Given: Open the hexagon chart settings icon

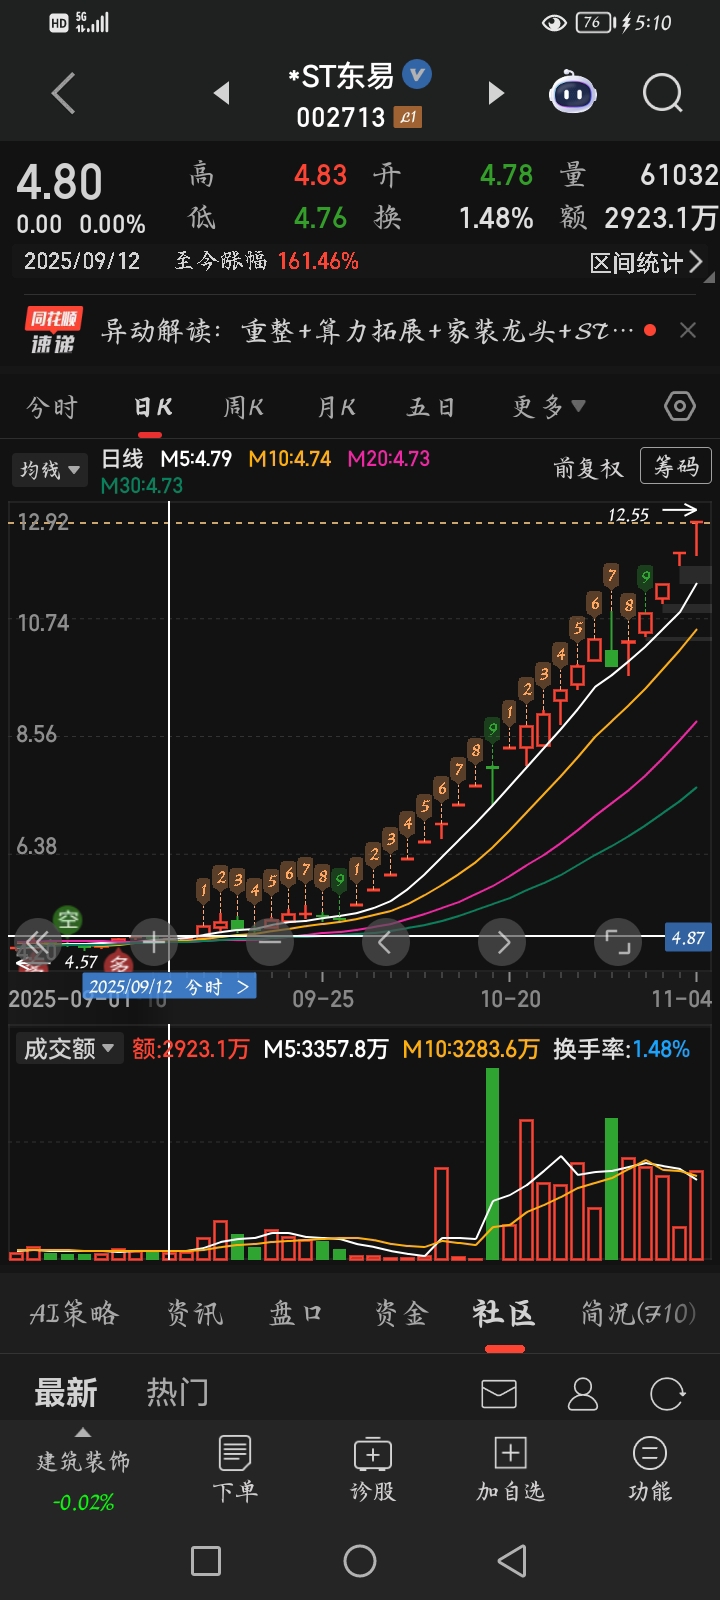Looking at the screenshot, I should [680, 406].
